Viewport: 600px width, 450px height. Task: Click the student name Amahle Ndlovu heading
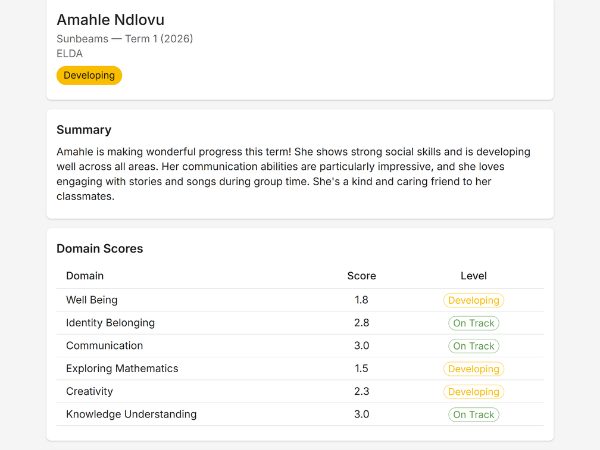pyautogui.click(x=110, y=20)
